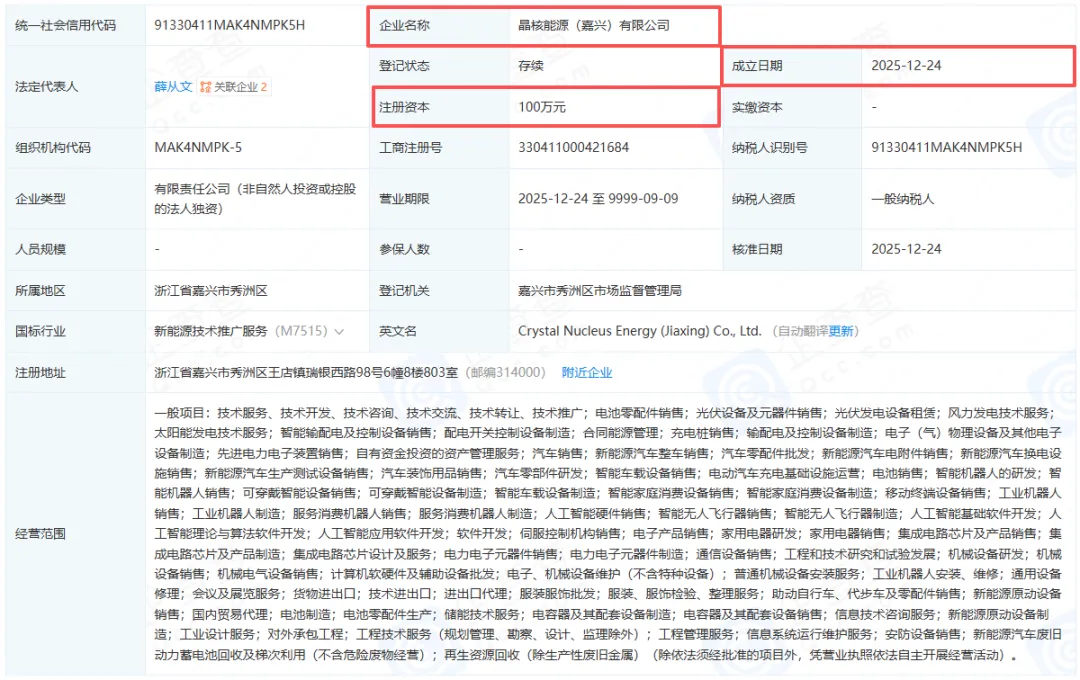
Task: Click the 纳税人识别号 label
Action: click(x=769, y=147)
